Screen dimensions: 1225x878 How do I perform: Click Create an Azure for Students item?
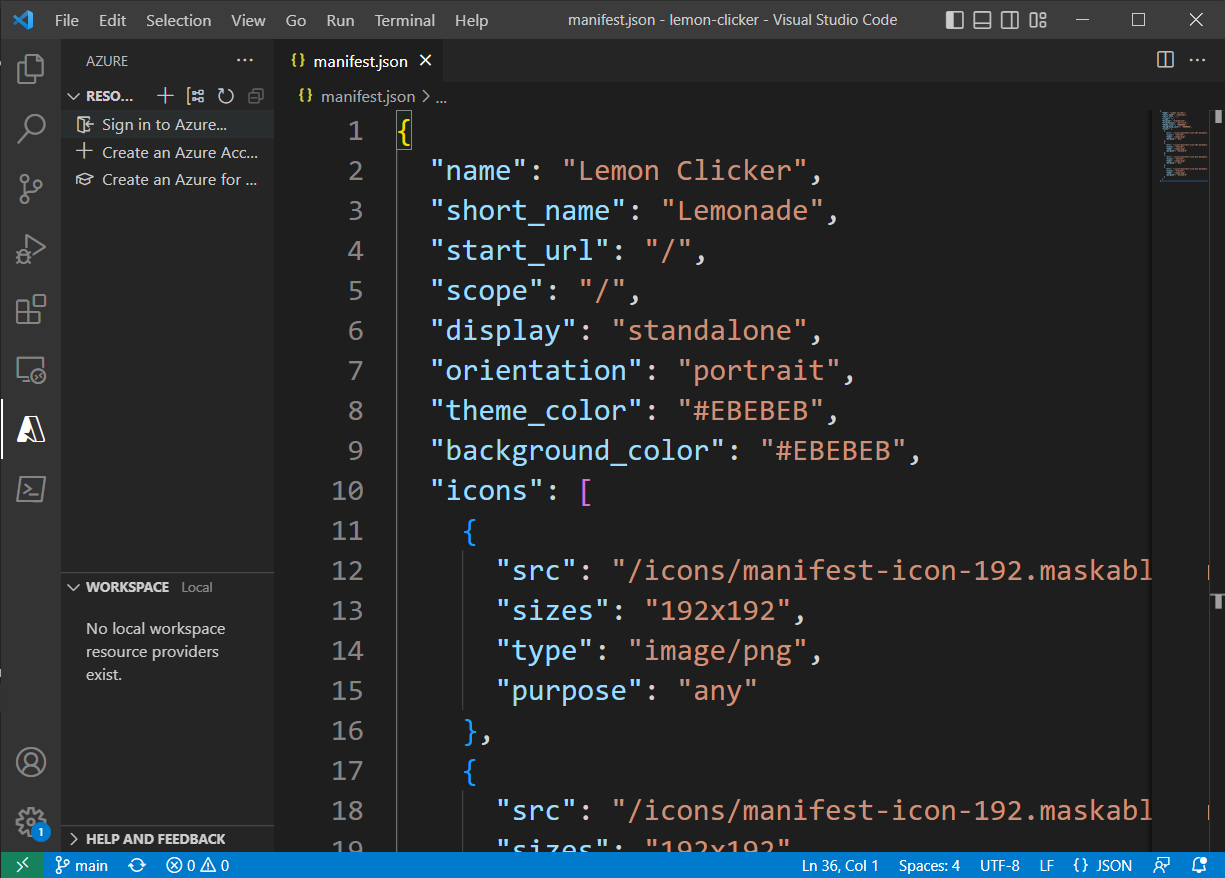pos(167,179)
